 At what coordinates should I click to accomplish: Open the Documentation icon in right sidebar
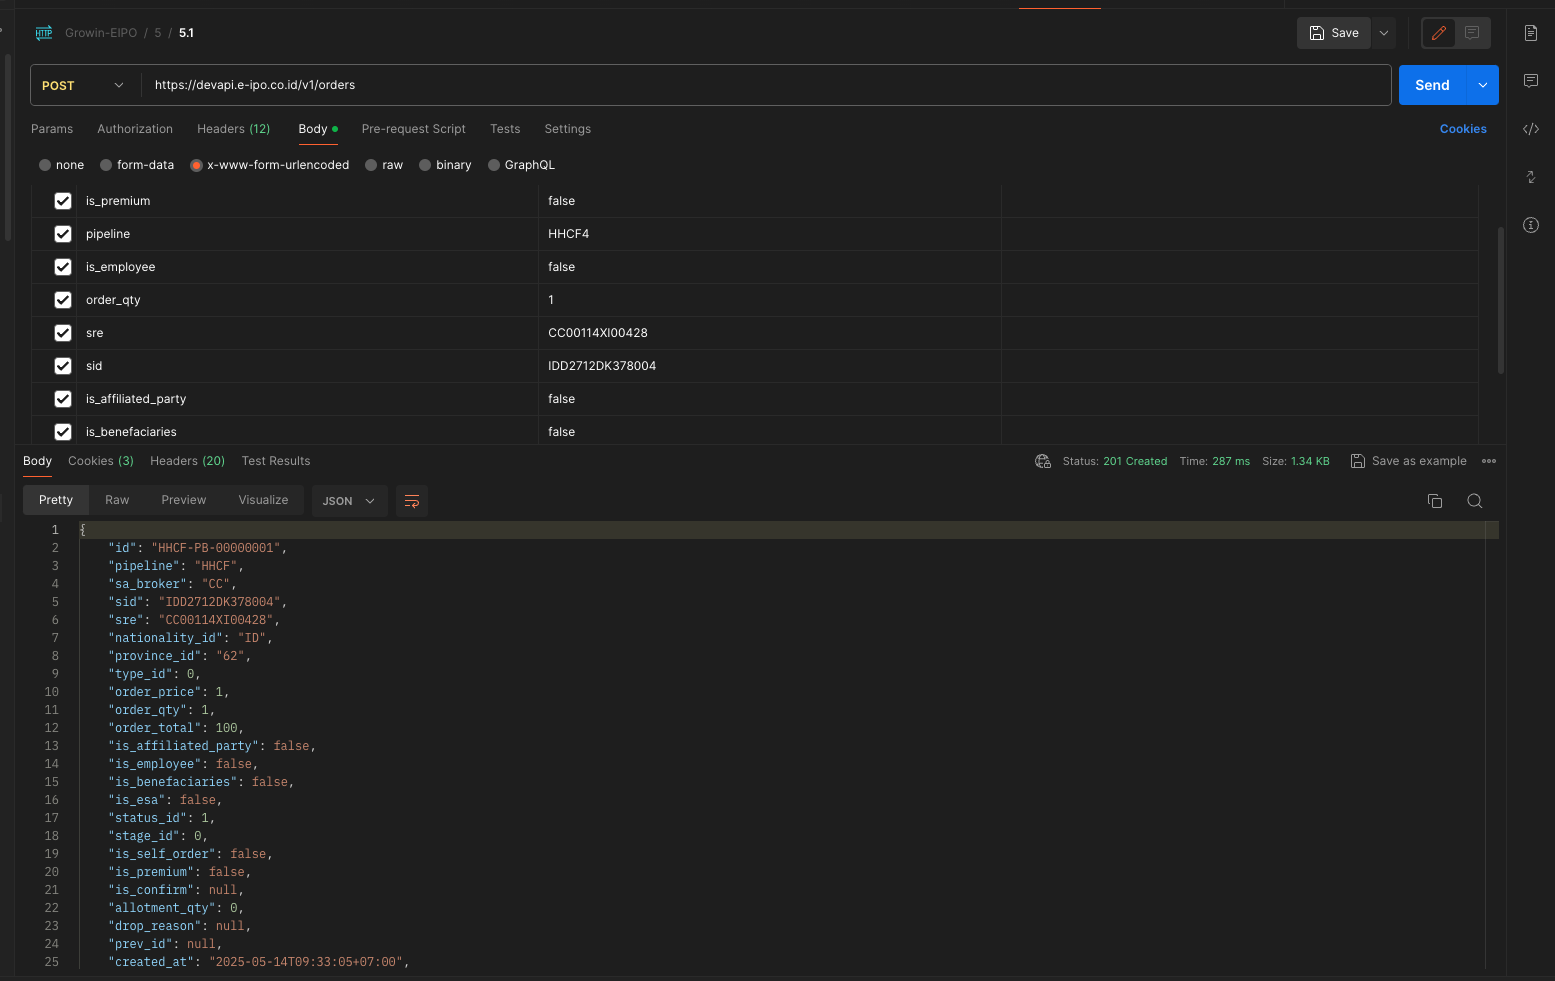(1531, 33)
